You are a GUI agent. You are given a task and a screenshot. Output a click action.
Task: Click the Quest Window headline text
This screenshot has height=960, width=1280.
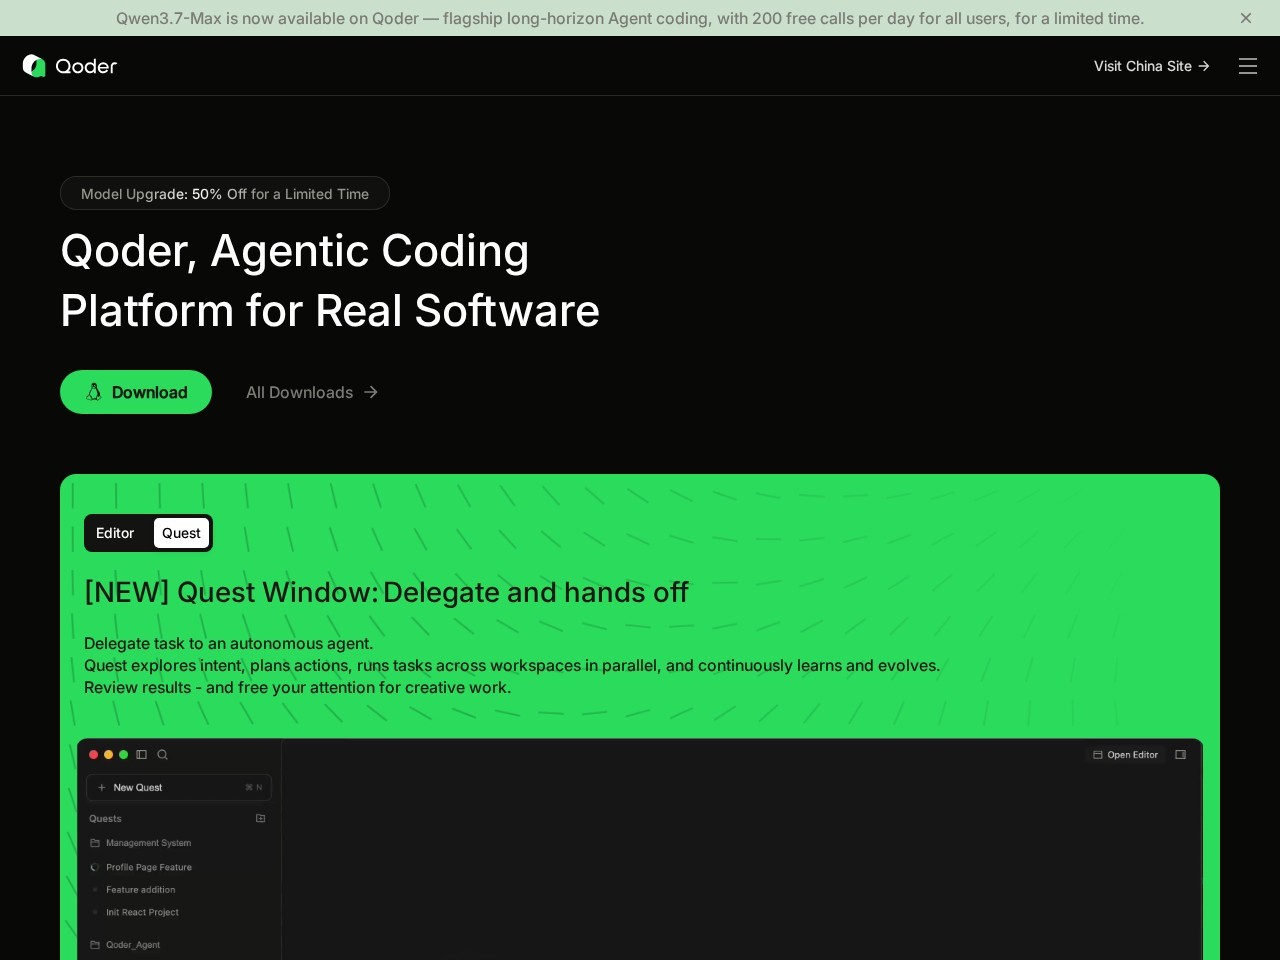pyautogui.click(x=386, y=592)
